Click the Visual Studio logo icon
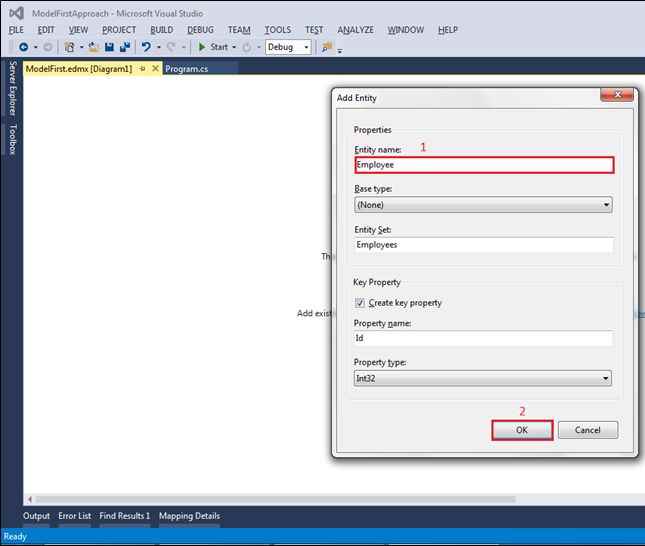Image resolution: width=645 pixels, height=546 pixels. [x=15, y=12]
